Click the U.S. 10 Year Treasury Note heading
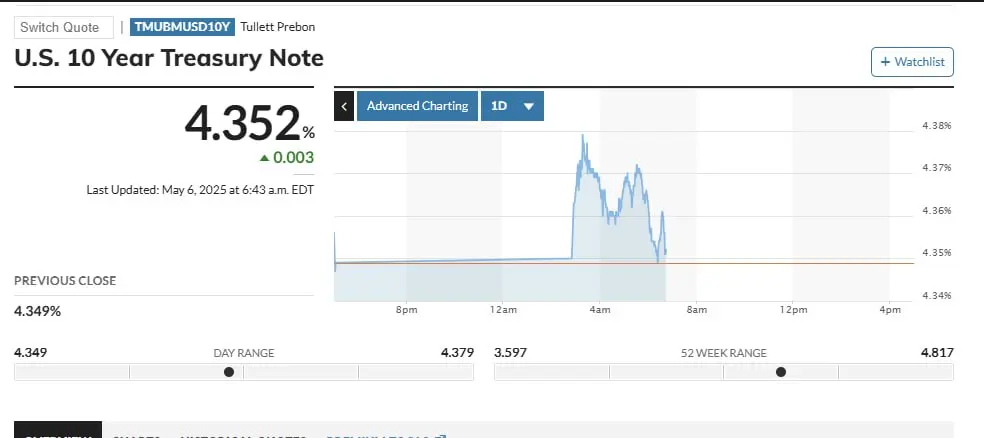 tap(169, 58)
